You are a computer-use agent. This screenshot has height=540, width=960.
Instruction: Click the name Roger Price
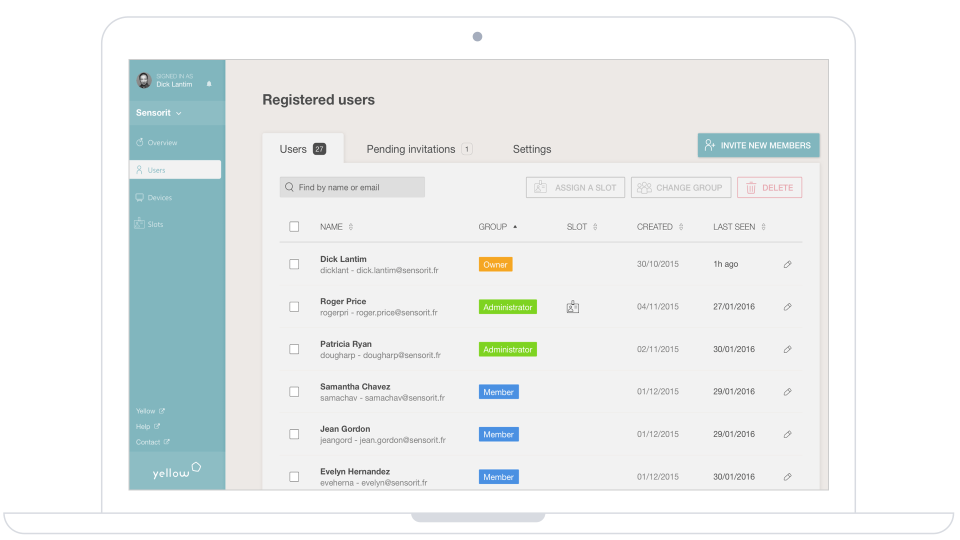pos(343,301)
